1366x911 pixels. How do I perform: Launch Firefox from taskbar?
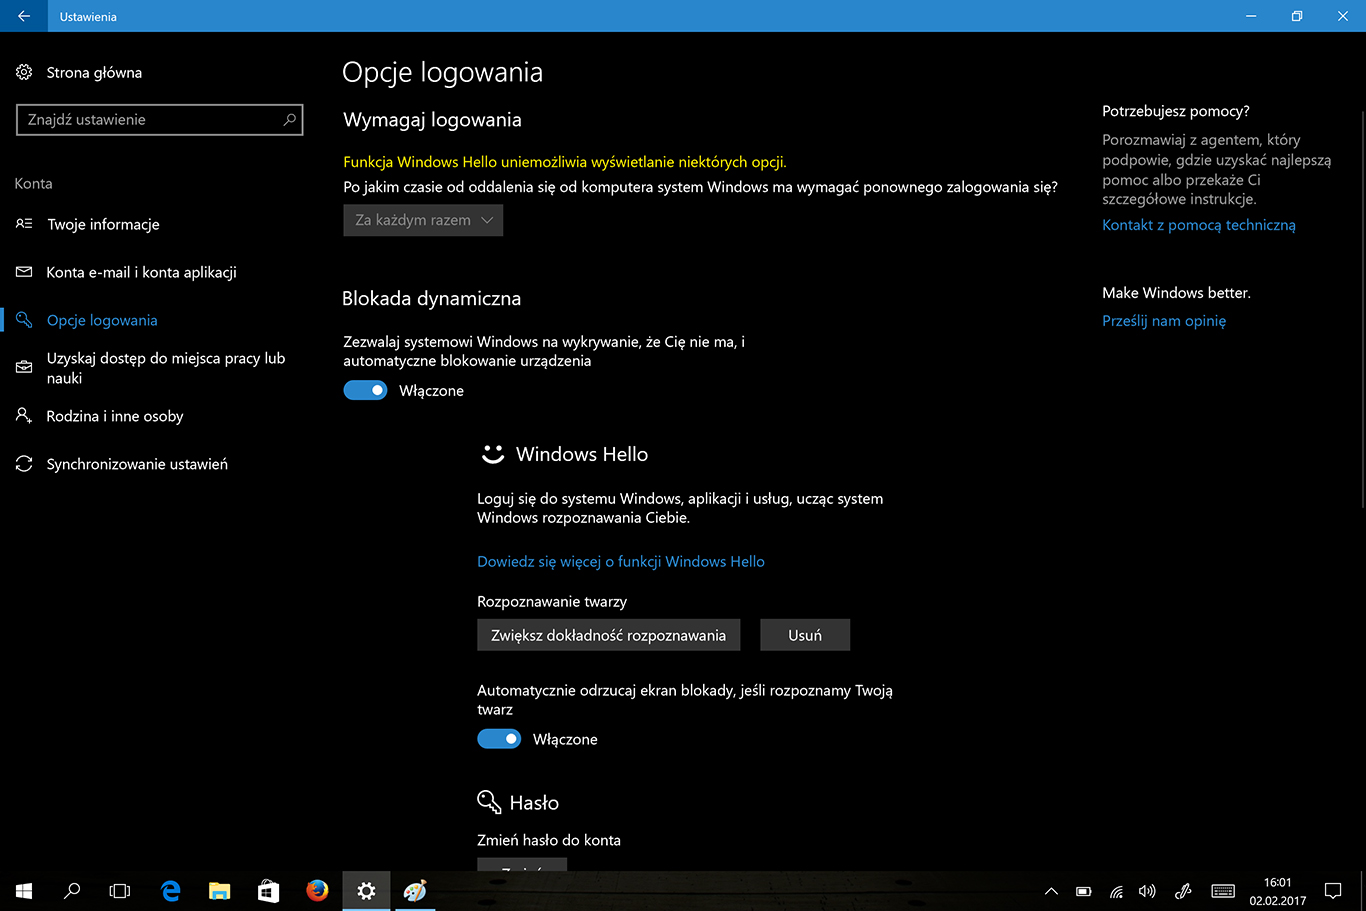[x=317, y=890]
